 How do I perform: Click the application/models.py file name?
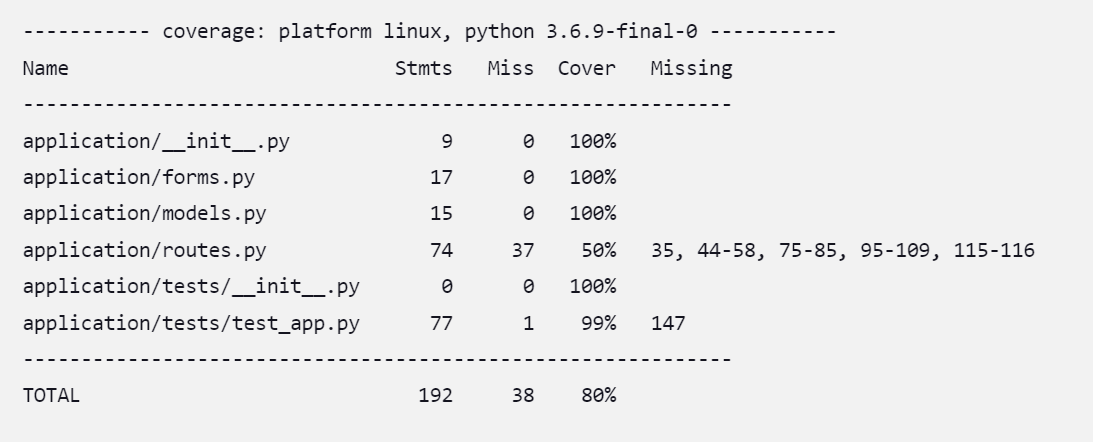coord(144,214)
